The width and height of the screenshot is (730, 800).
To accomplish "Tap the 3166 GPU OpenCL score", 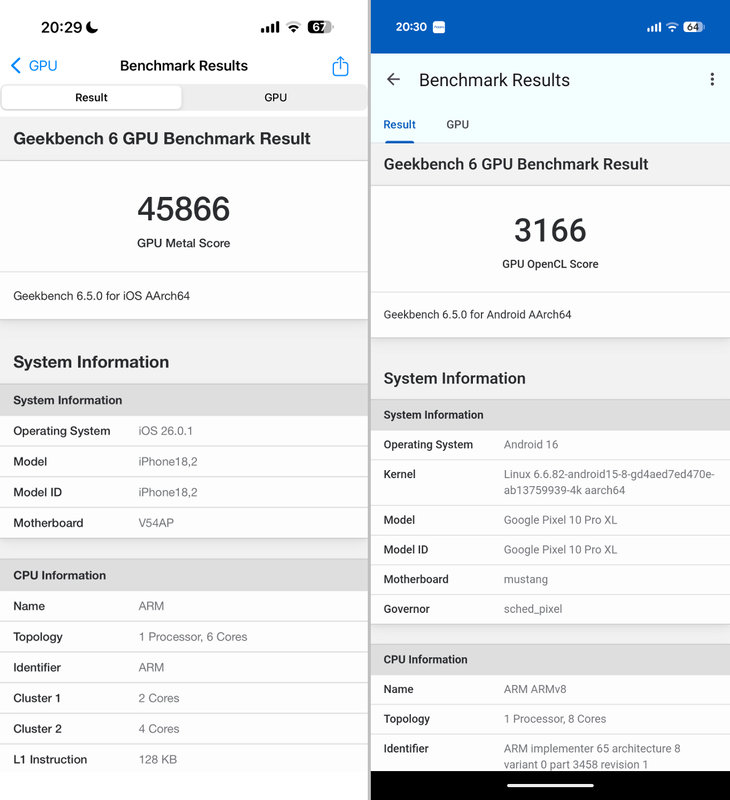I will point(550,230).
